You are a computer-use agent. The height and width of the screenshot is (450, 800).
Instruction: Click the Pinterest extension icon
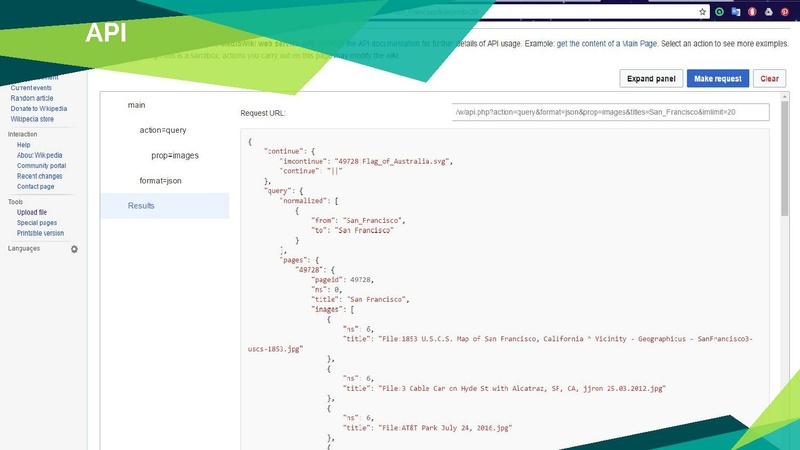point(785,12)
